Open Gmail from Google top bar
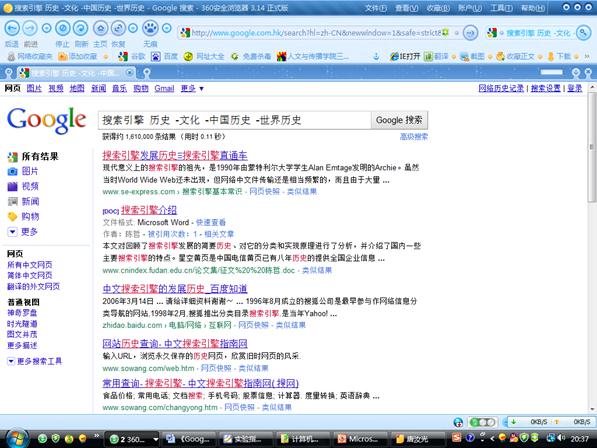 click(x=164, y=88)
